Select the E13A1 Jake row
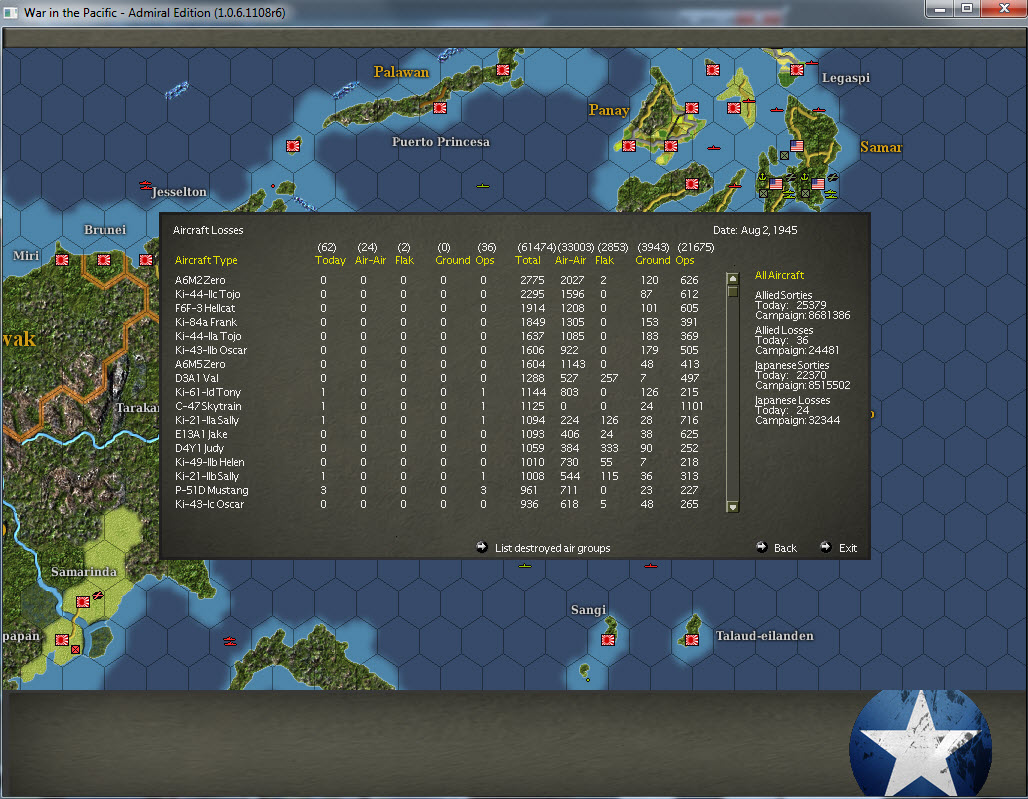Image resolution: width=1028 pixels, height=799 pixels. click(439, 434)
